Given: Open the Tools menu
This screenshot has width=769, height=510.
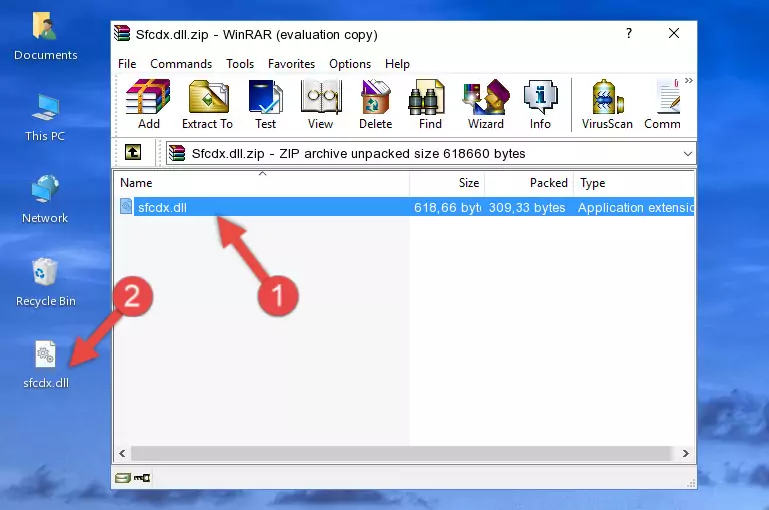Looking at the screenshot, I should coord(240,64).
